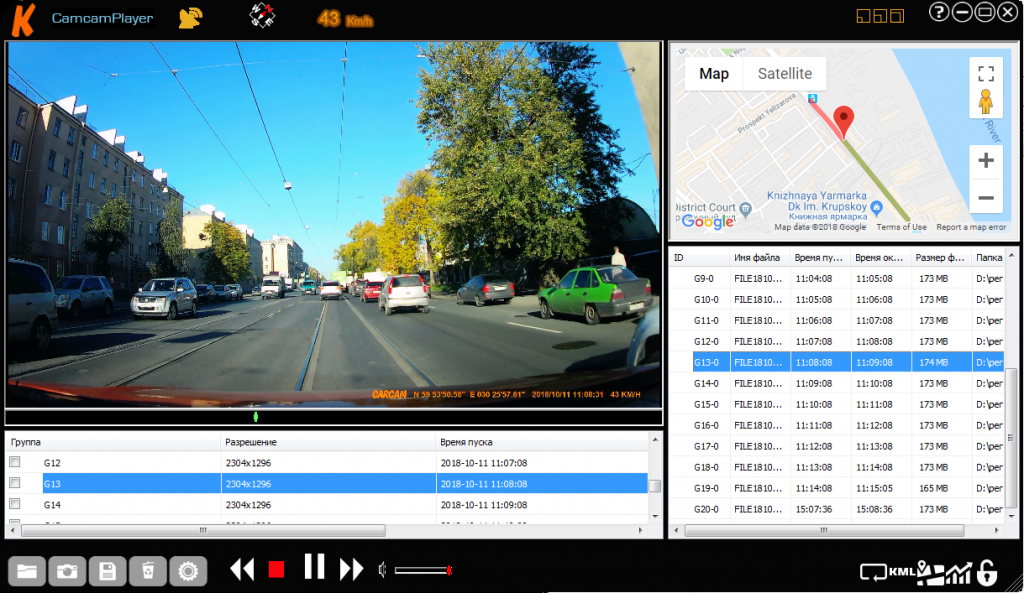Check the checkbox next to group G12
Image resolution: width=1024 pixels, height=593 pixels.
(14, 462)
